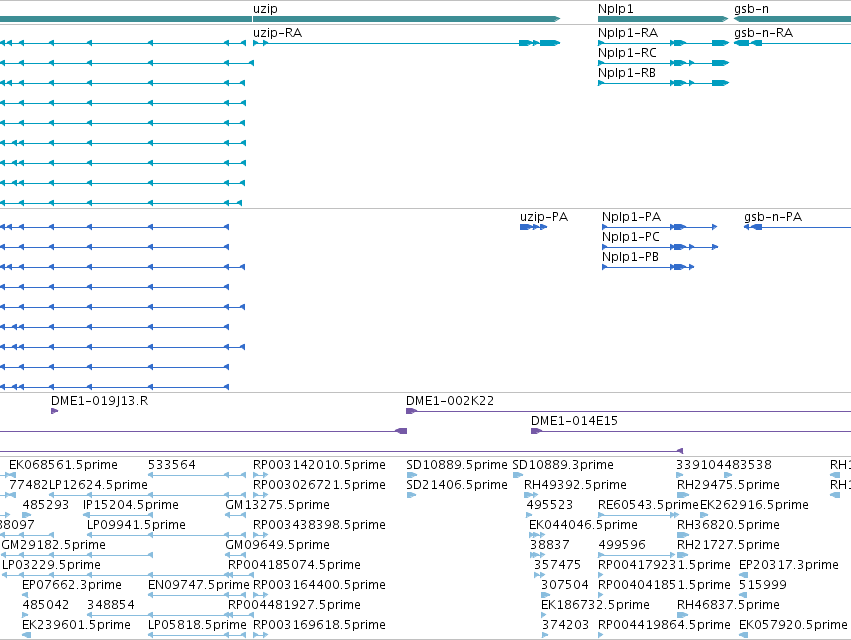Select EST RH29475.5prime
The image size is (851, 640).
click(728, 485)
